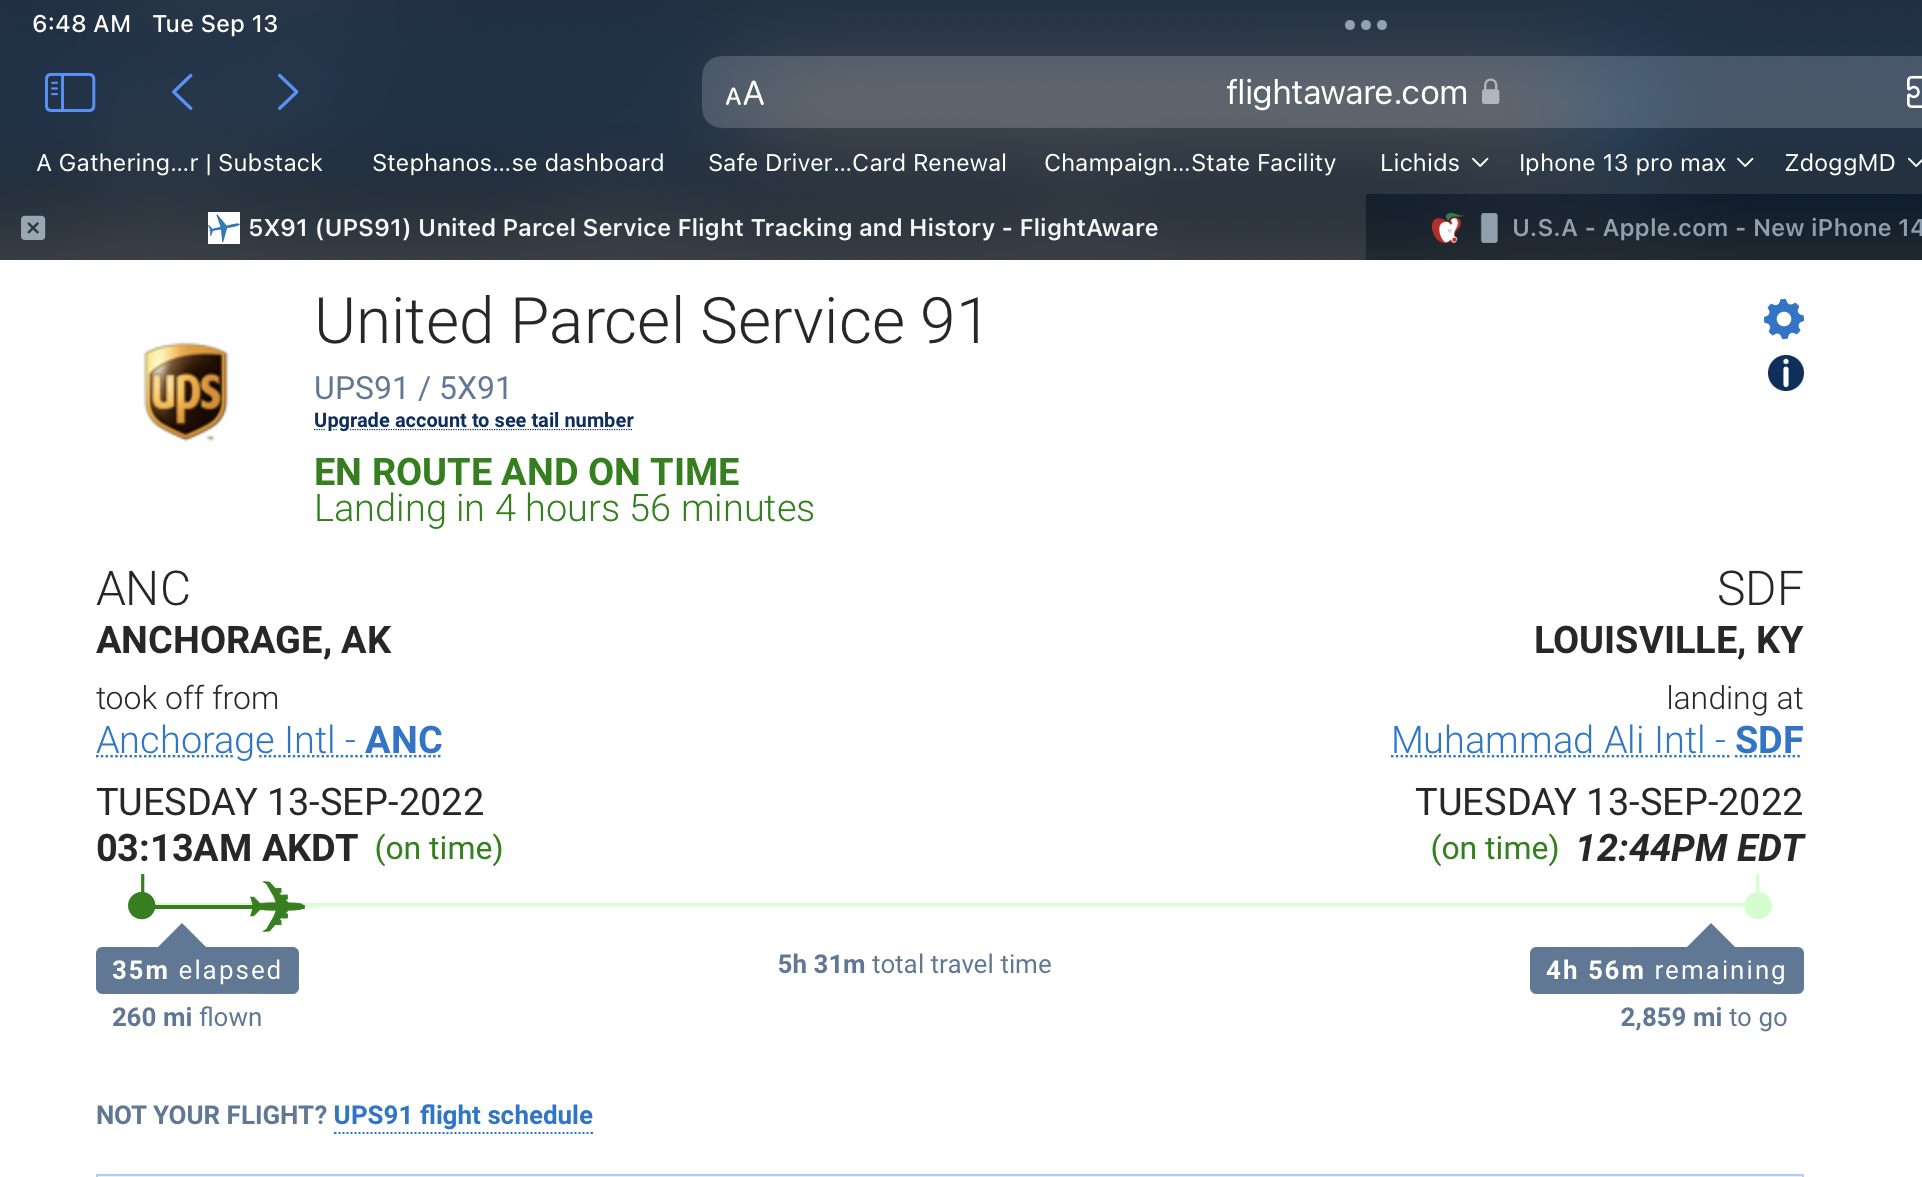Close the FlightAware tab with X
The height and width of the screenshot is (1177, 1922).
[x=33, y=228]
